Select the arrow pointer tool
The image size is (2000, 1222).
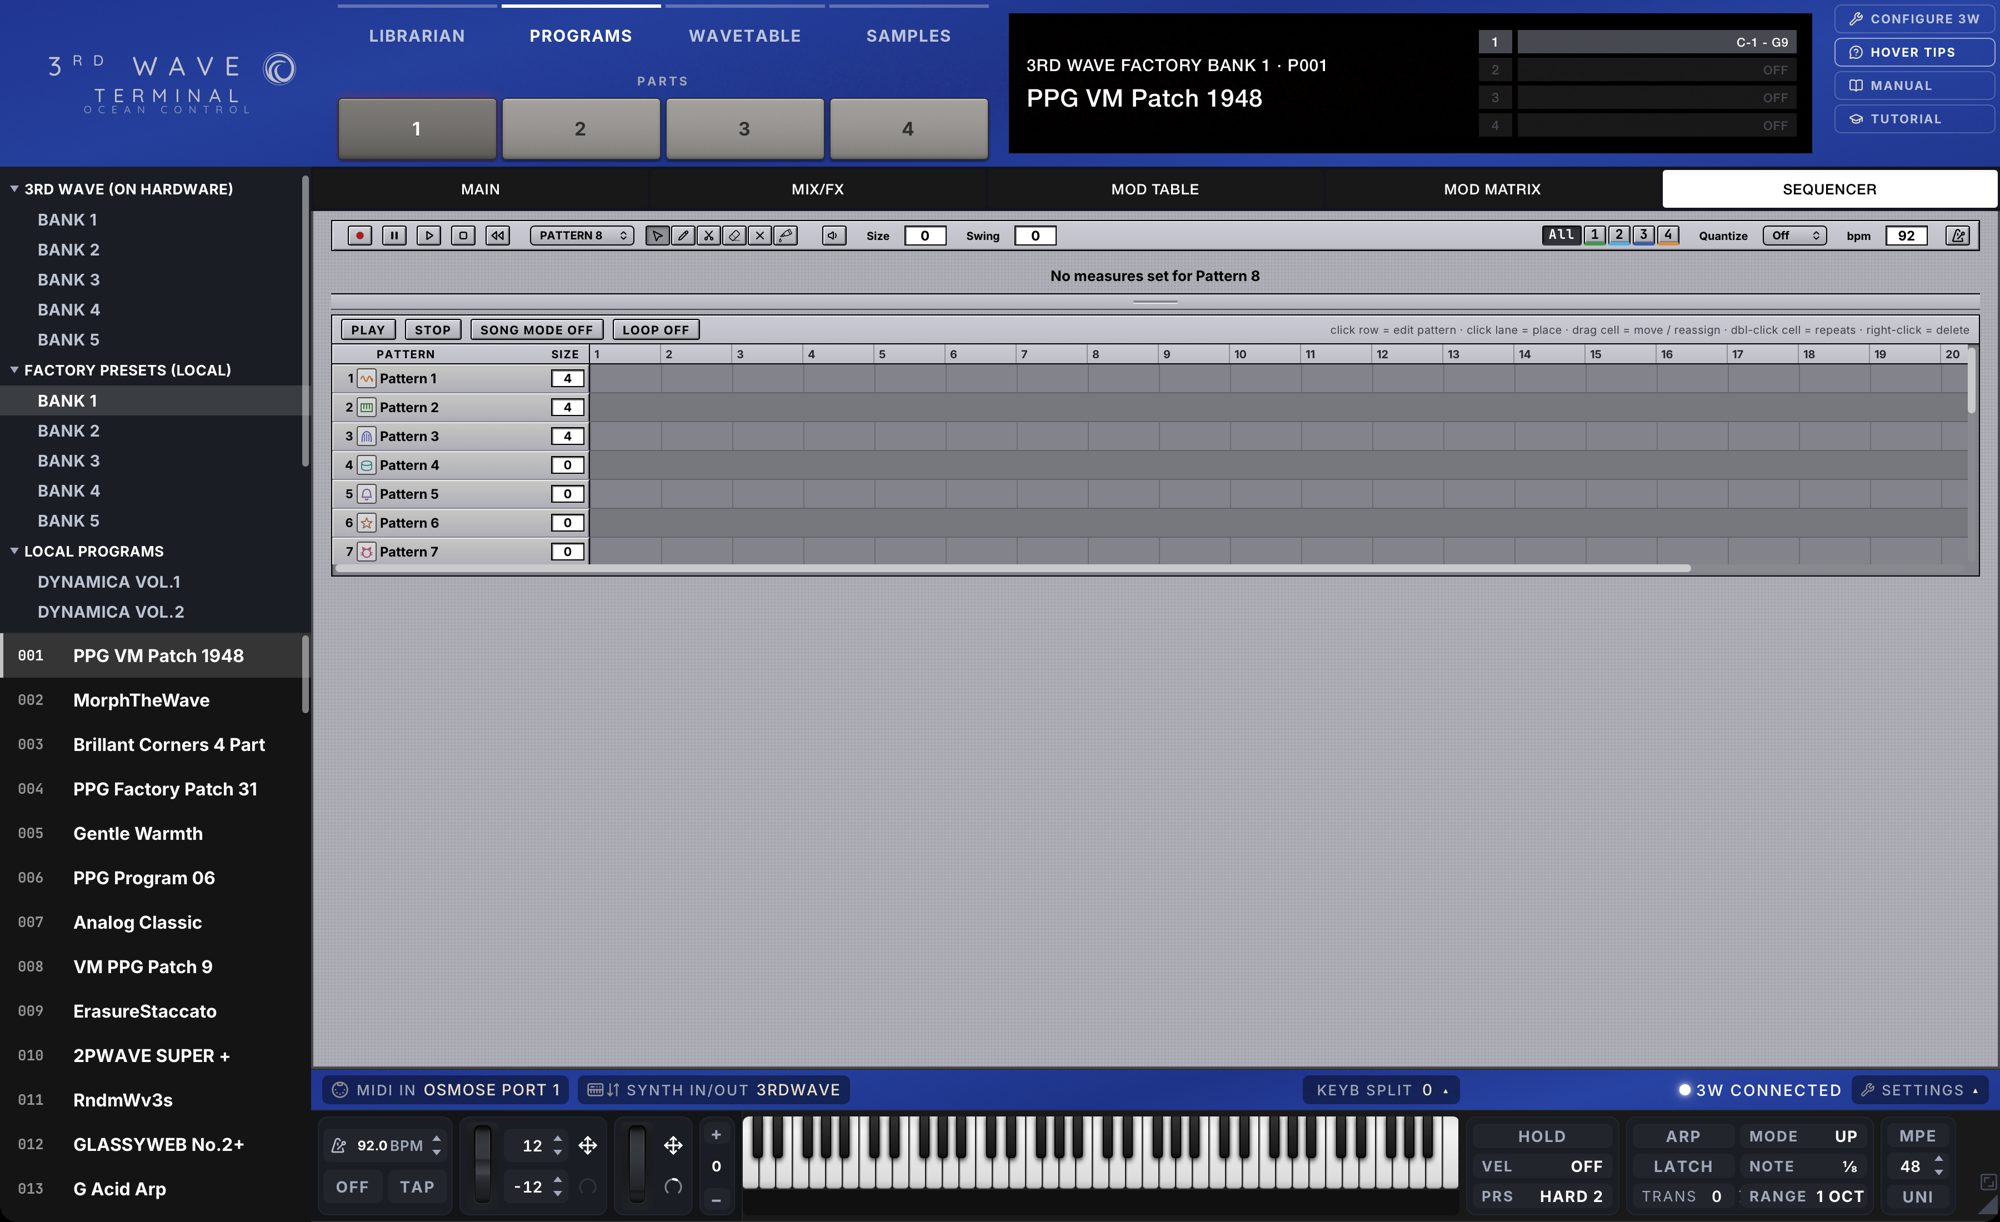click(657, 236)
